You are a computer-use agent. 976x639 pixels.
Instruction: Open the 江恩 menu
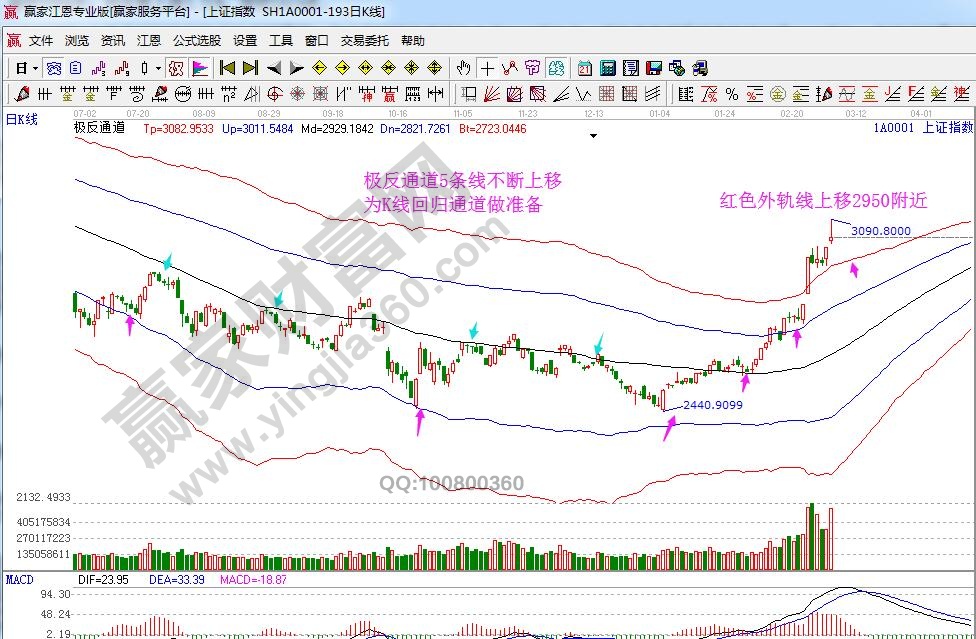point(149,41)
